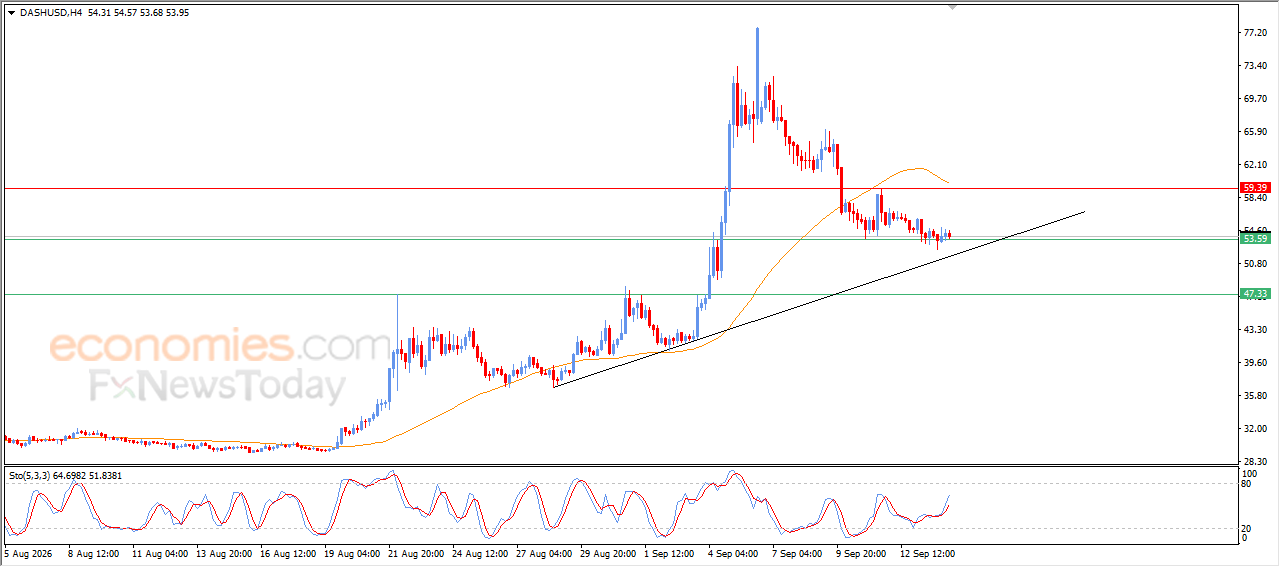Click the red 59.39 price label
The image size is (1280, 567).
coord(1255,187)
